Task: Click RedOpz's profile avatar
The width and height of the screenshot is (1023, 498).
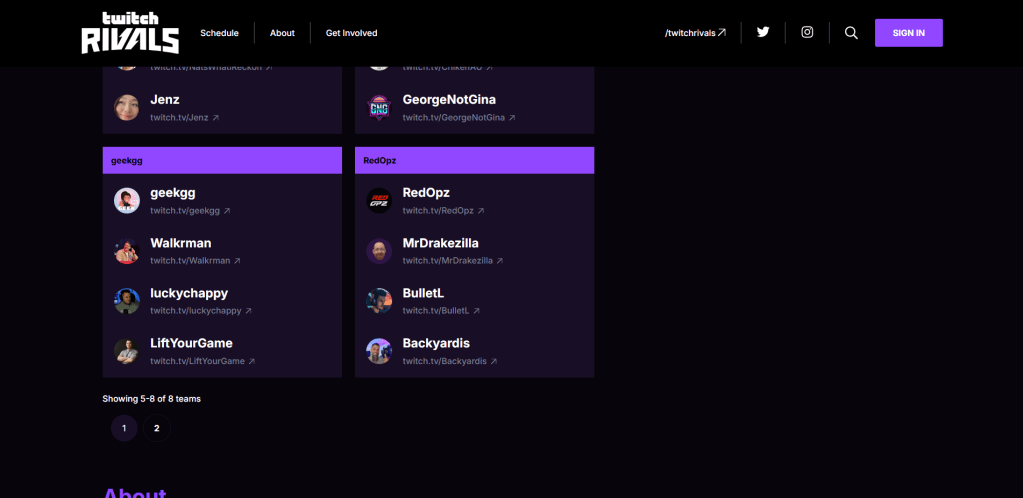Action: pyautogui.click(x=379, y=200)
